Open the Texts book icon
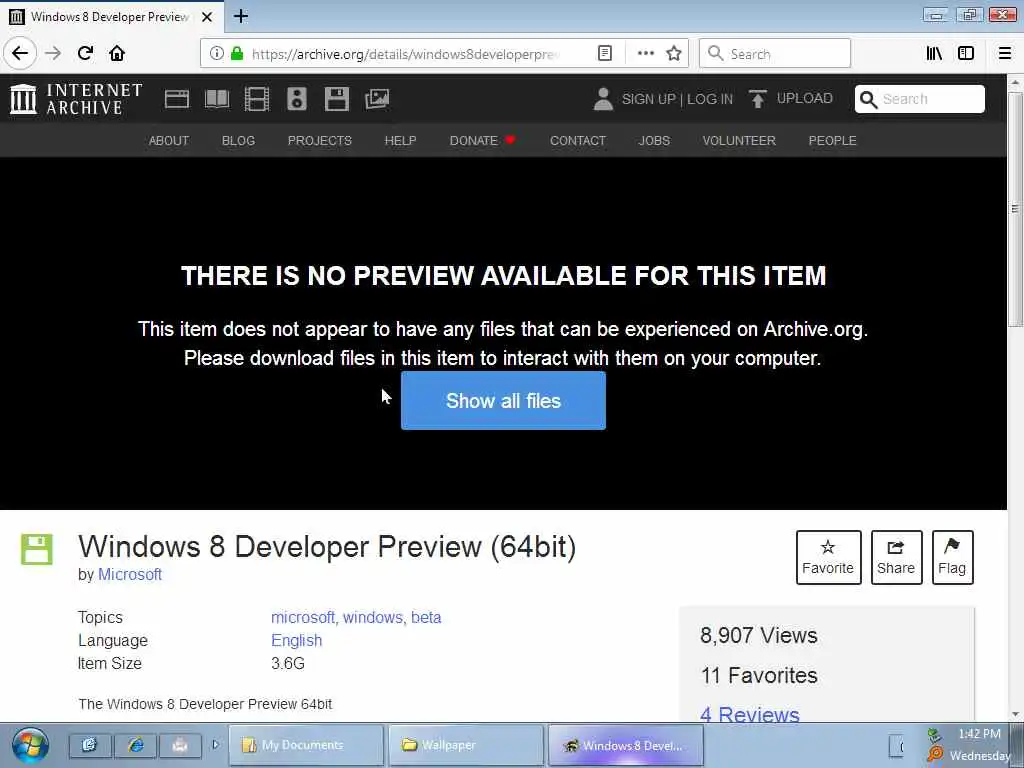The height and width of the screenshot is (768, 1024). point(217,99)
